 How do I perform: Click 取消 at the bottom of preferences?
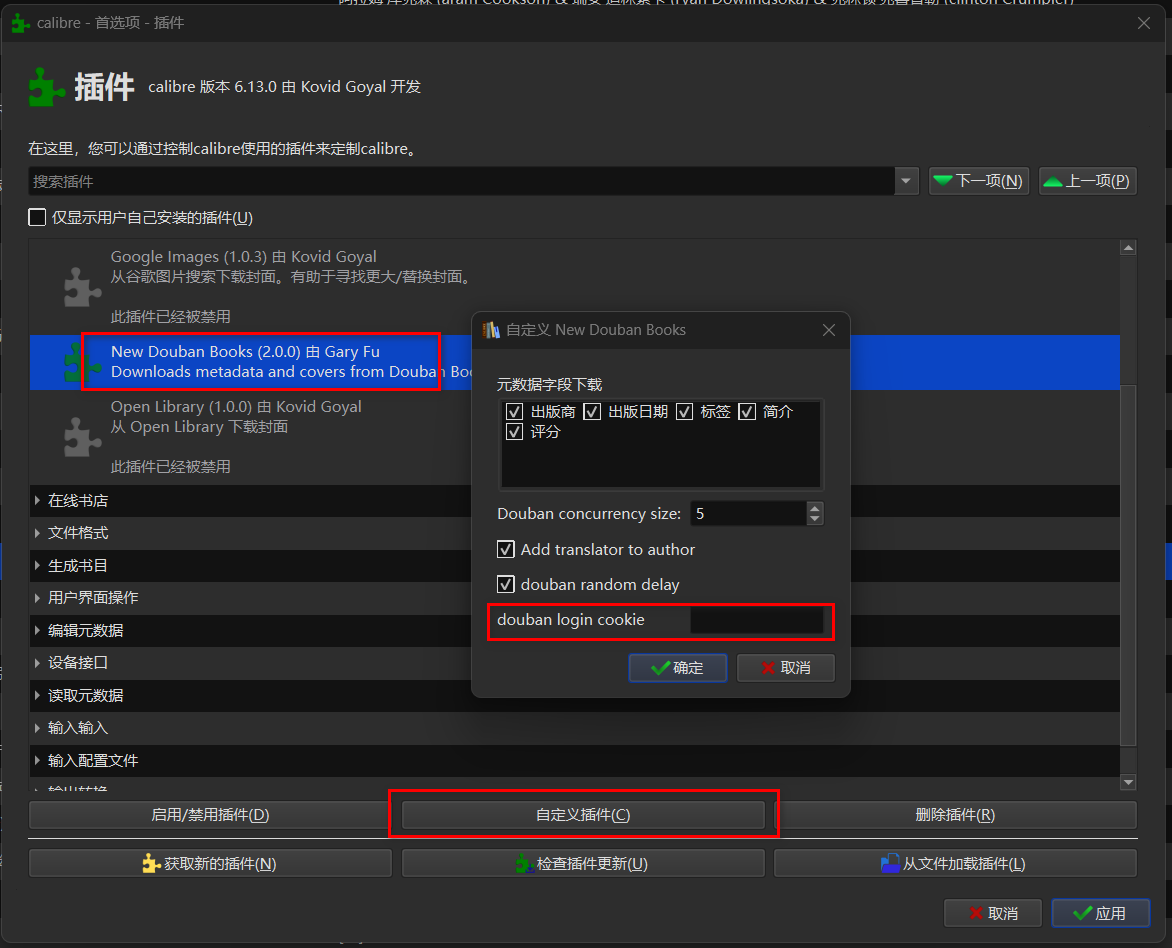(x=993, y=913)
